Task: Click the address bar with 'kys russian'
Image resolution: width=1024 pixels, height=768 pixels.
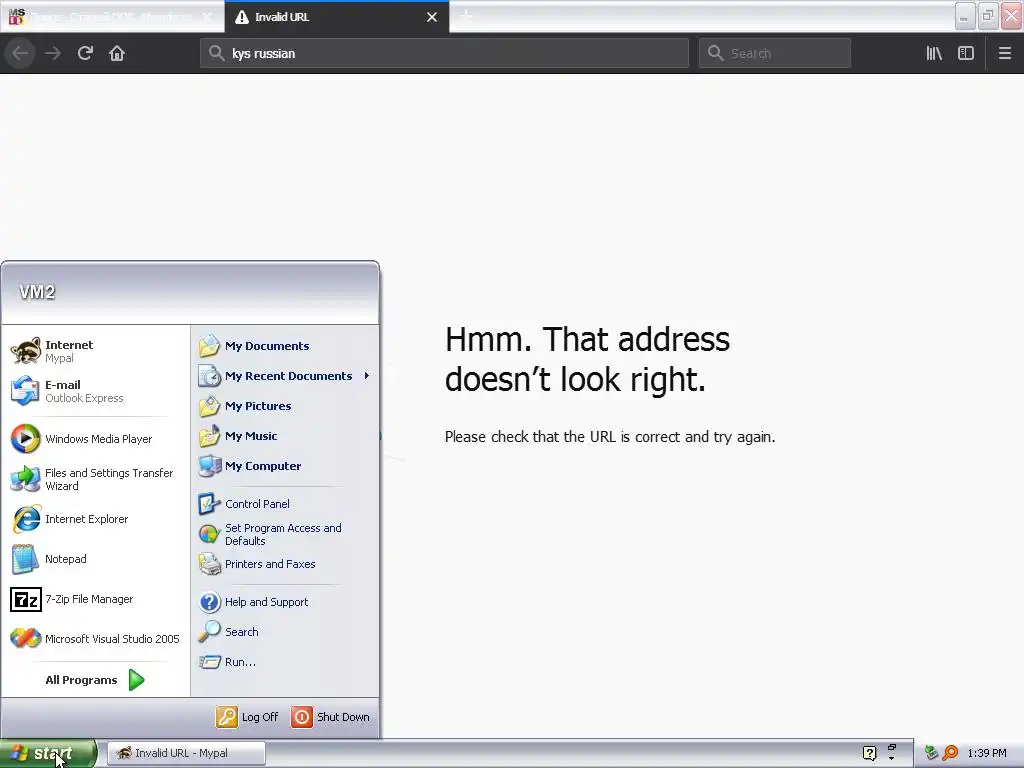Action: click(x=444, y=53)
